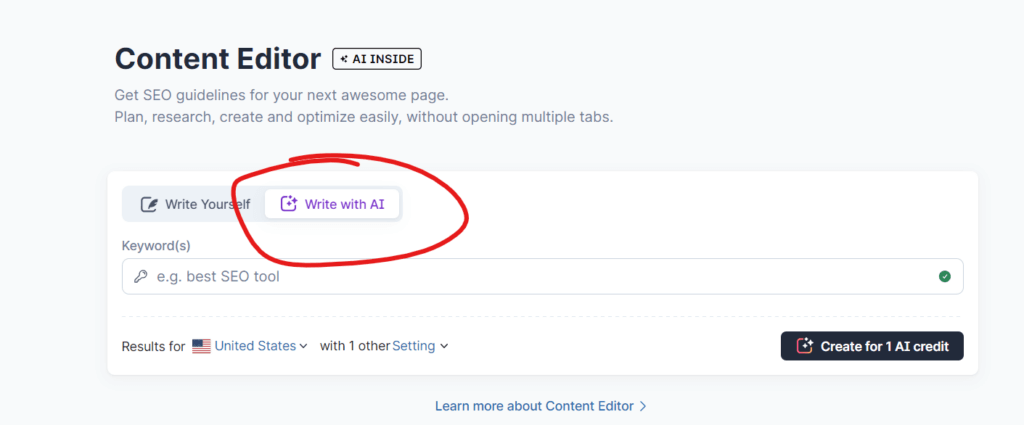1024x425 pixels.
Task: Click the feather pen icon on Write Yourself
Action: click(150, 204)
